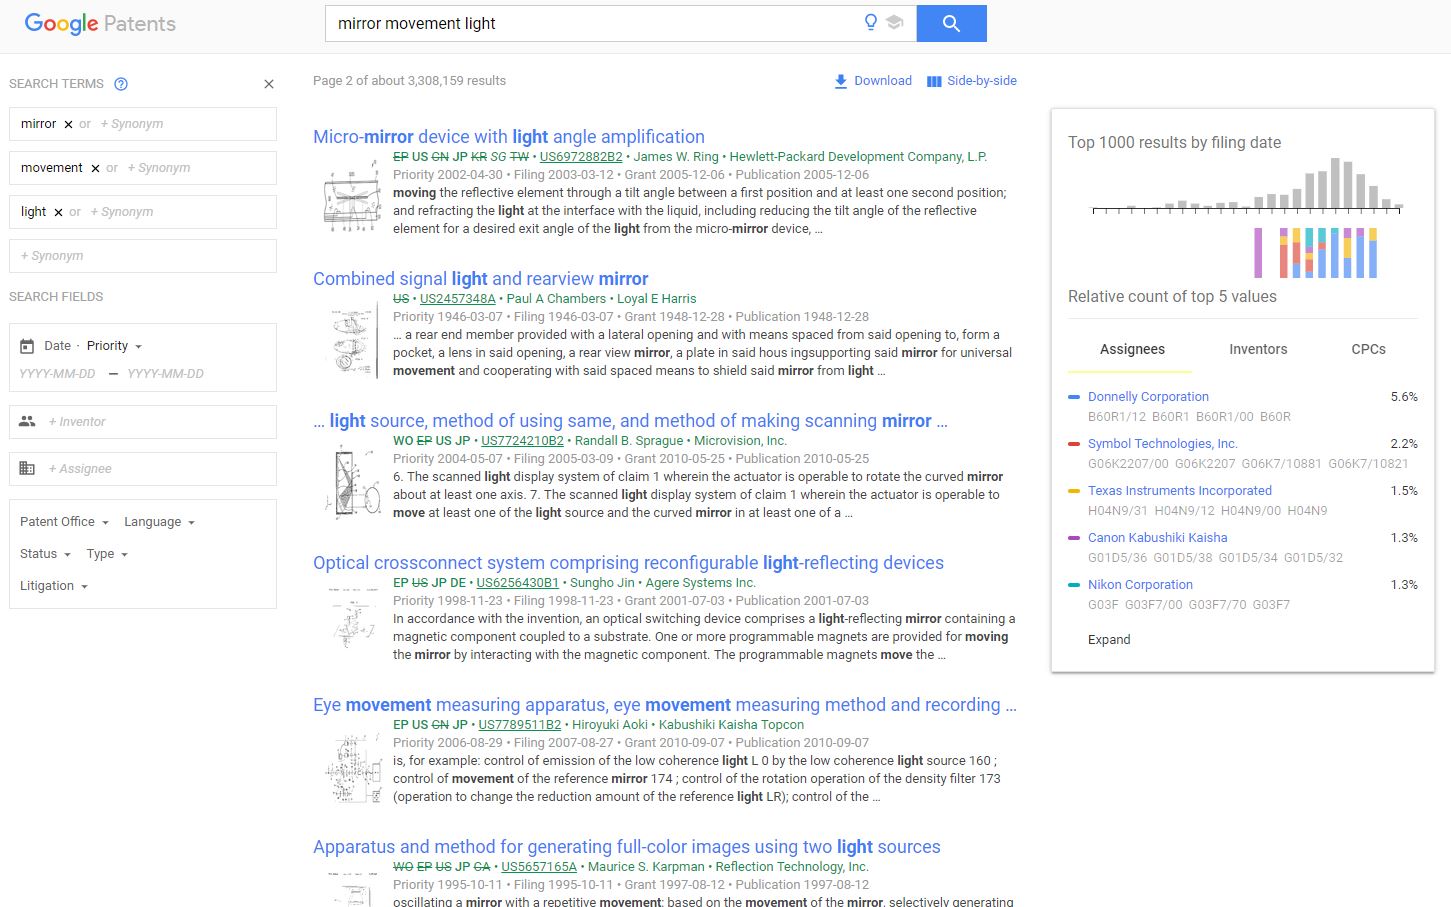Image resolution: width=1451 pixels, height=907 pixels.
Task: Click the end date YYYY-MM-DD field
Action: [x=165, y=374]
